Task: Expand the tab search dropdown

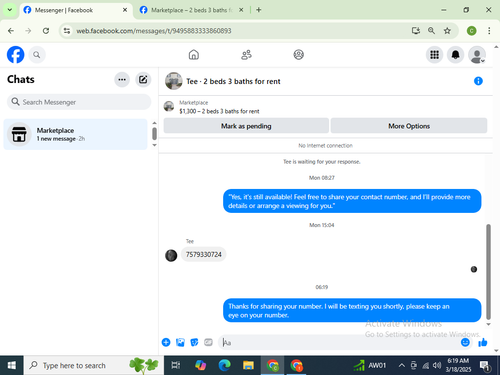Action: tap(10, 10)
